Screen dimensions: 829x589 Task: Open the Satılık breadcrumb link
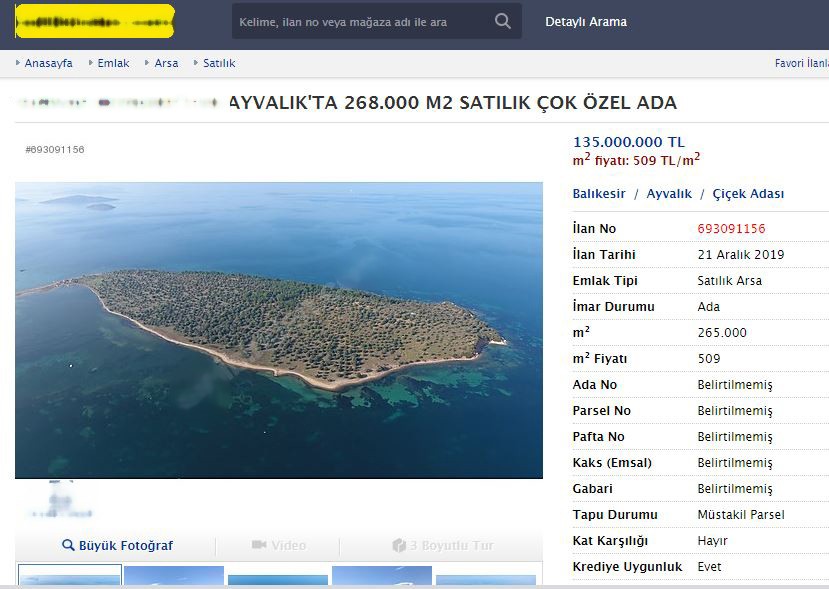217,62
